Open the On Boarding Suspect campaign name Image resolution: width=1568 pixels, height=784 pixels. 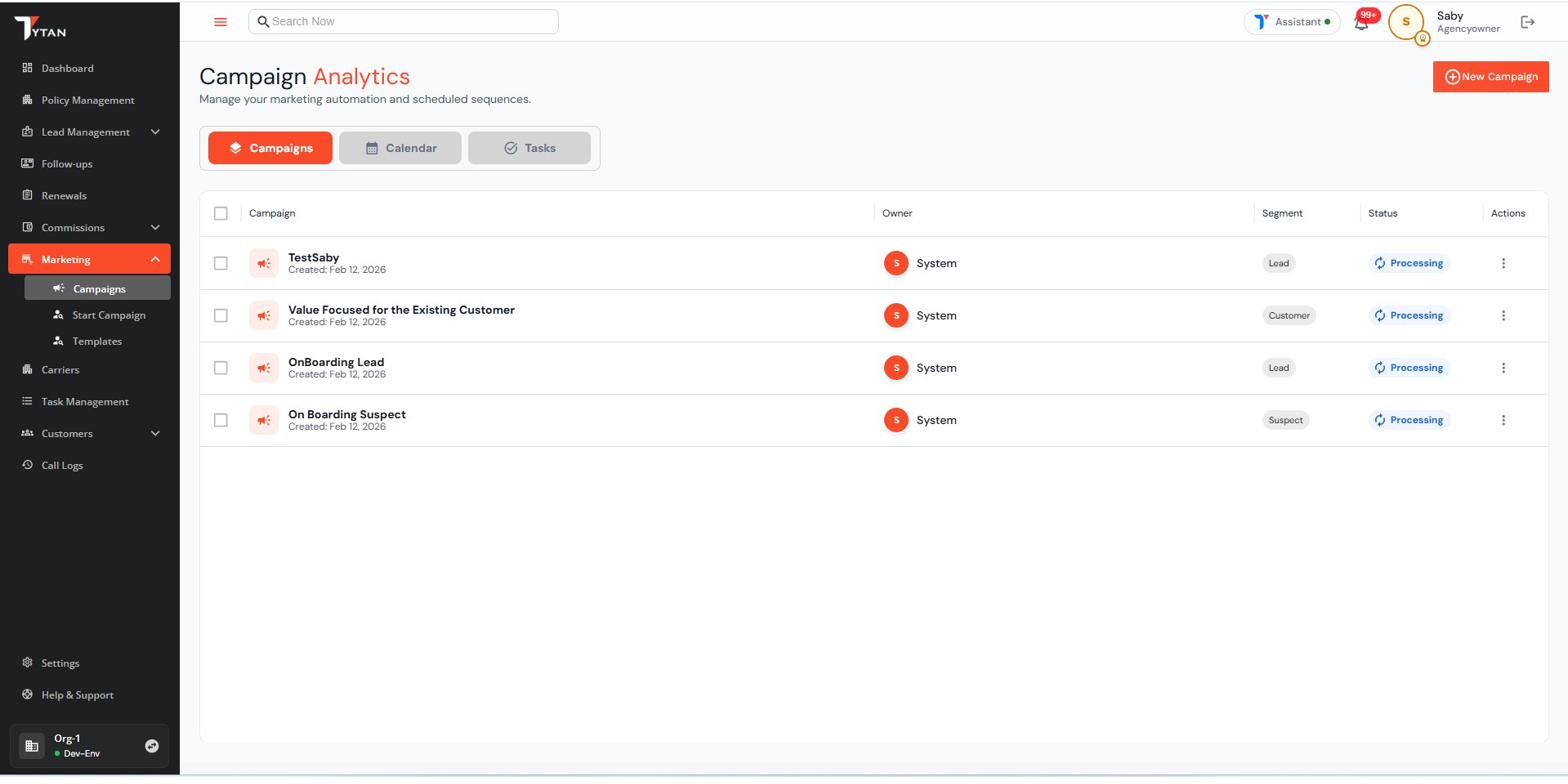347,414
